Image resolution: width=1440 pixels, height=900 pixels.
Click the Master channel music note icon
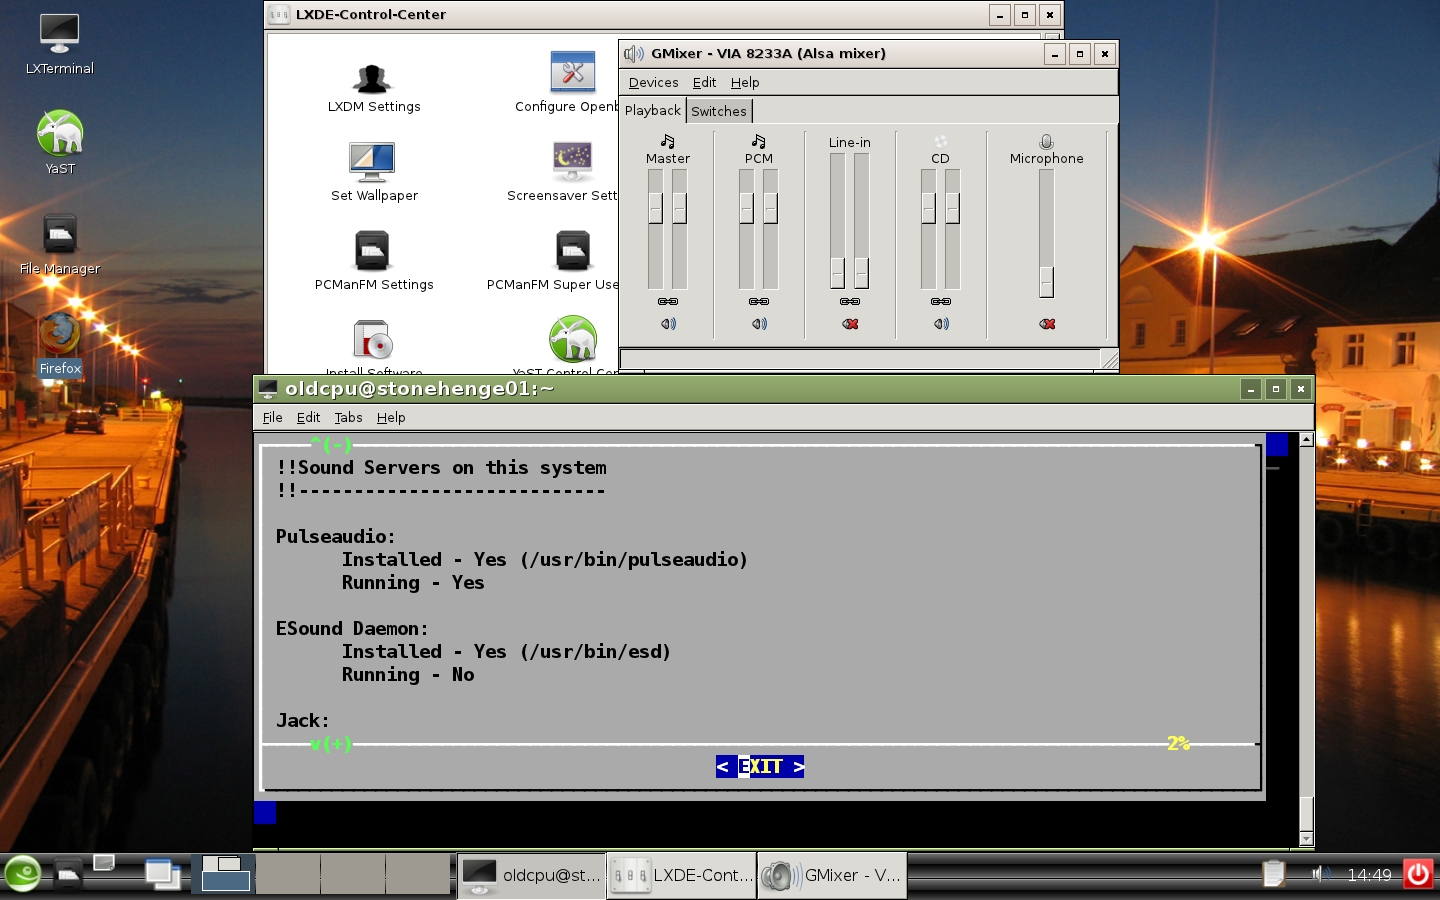pyautogui.click(x=667, y=141)
